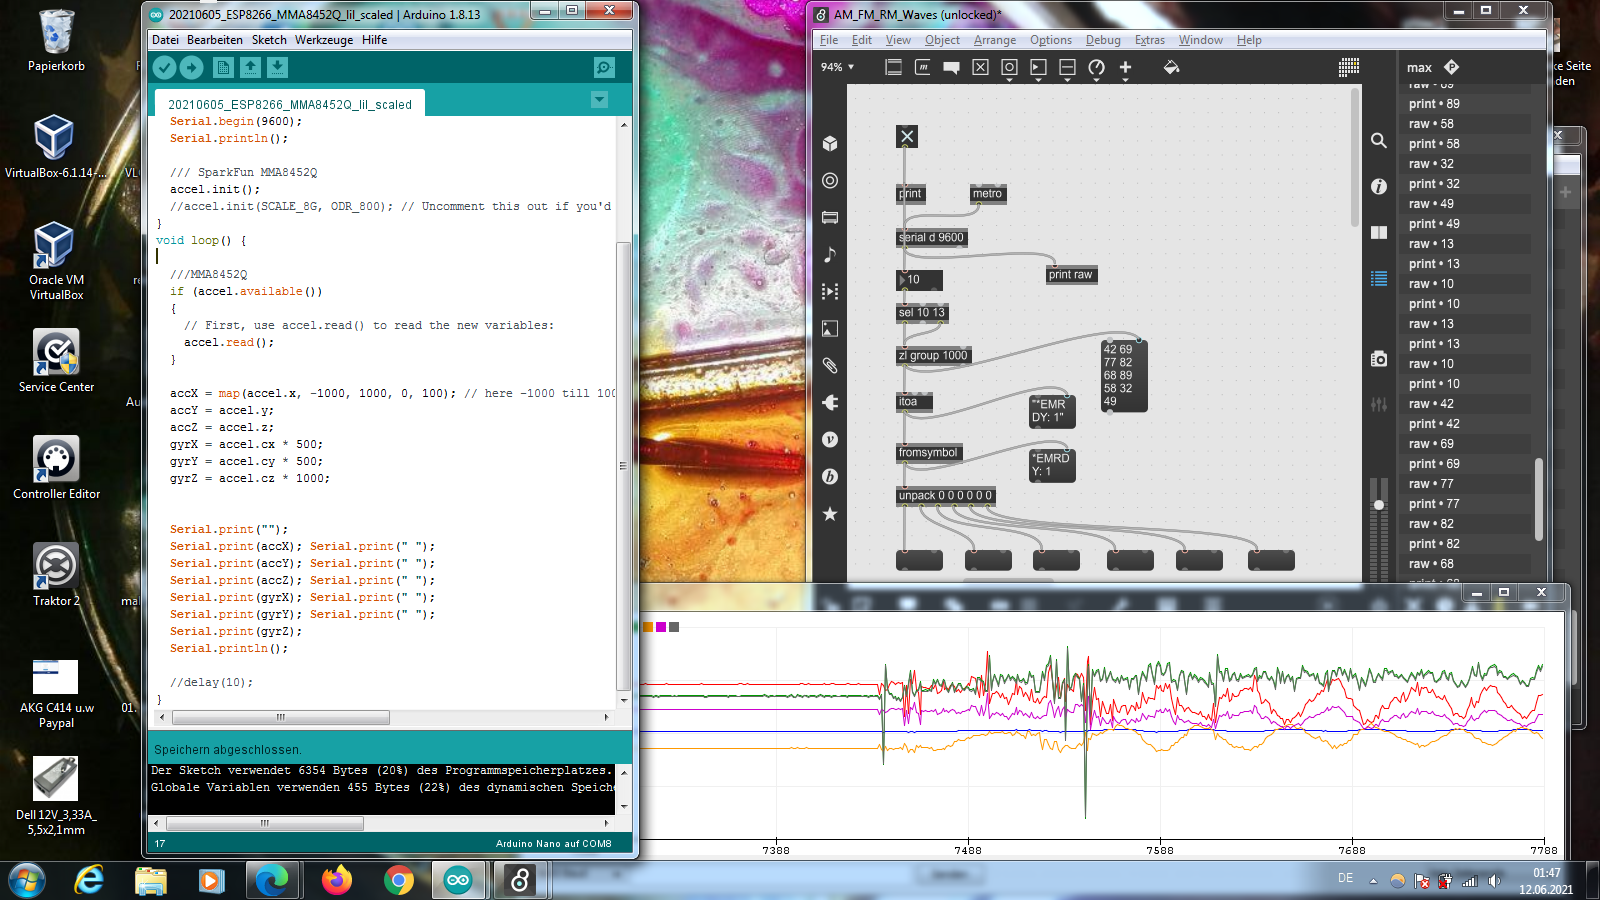Screen dimensions: 1602x901
Task: Click the Max audio level slider knob
Action: coord(1379,505)
